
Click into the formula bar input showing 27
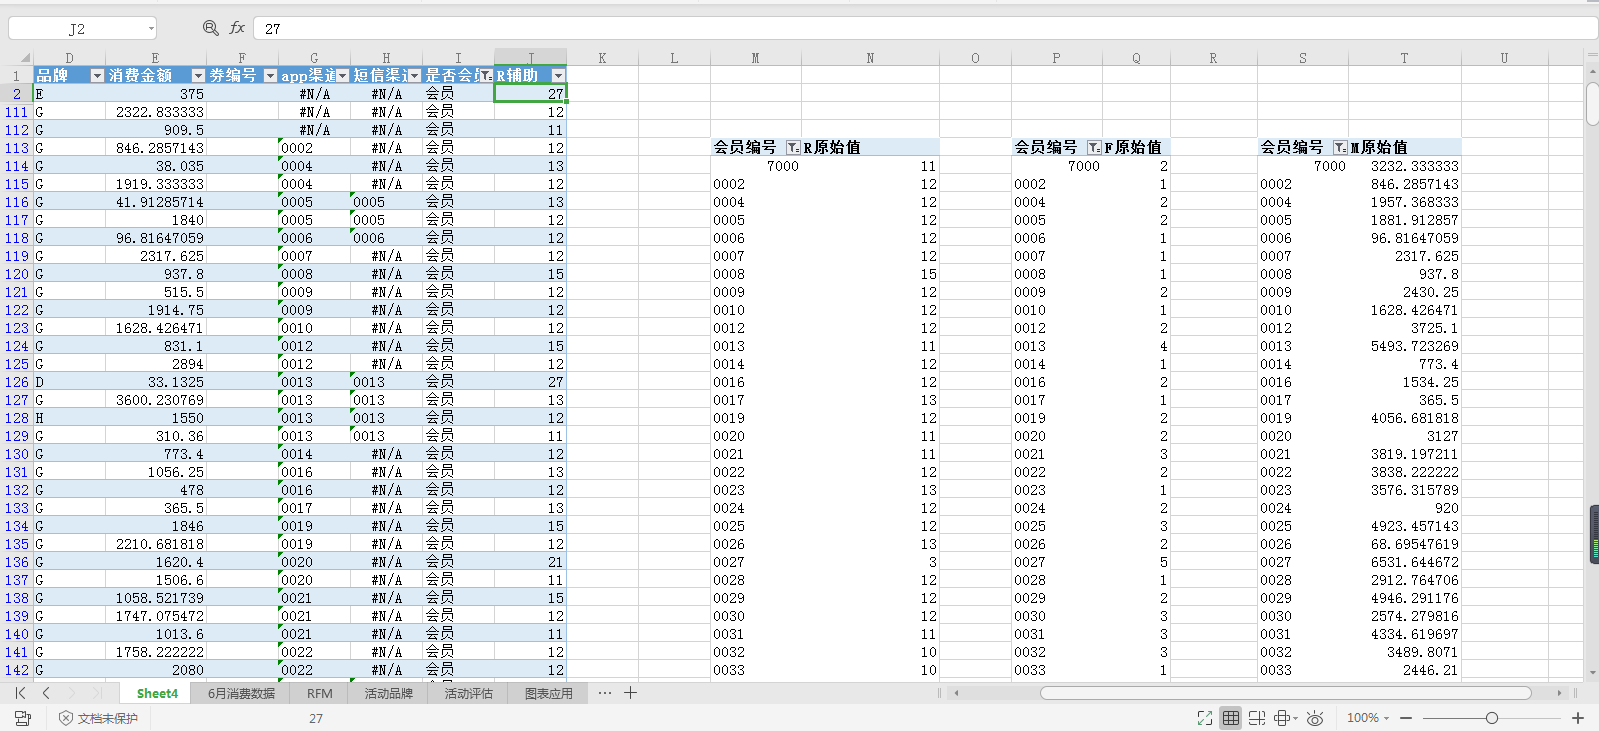click(x=925, y=28)
